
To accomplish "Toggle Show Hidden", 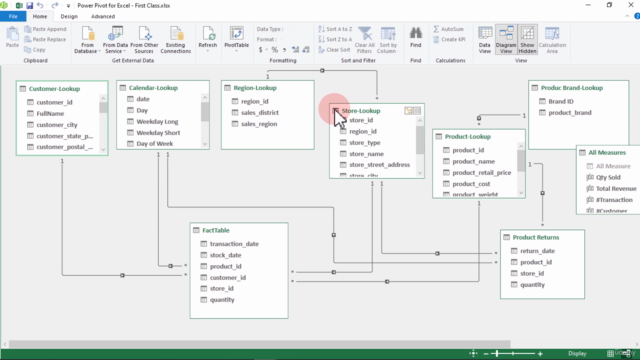I will [x=527, y=40].
